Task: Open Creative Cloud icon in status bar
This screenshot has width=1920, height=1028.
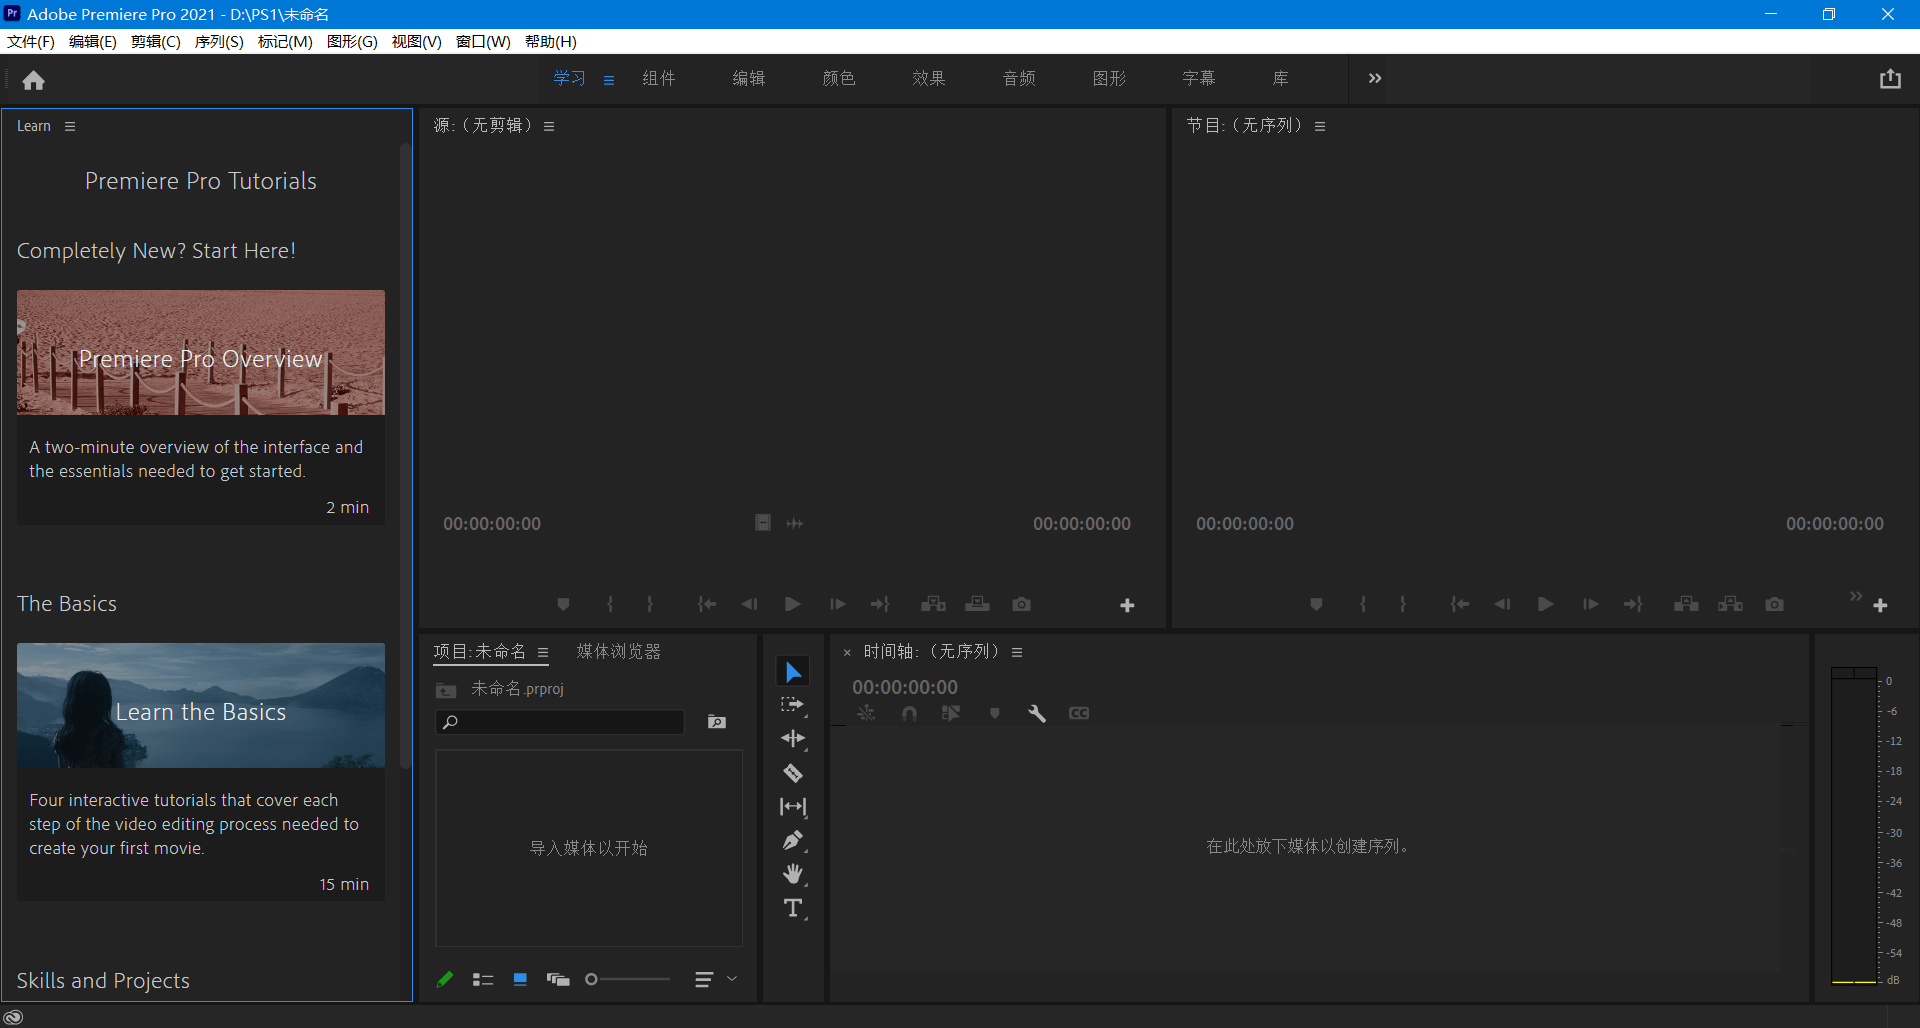Action: 13,1017
